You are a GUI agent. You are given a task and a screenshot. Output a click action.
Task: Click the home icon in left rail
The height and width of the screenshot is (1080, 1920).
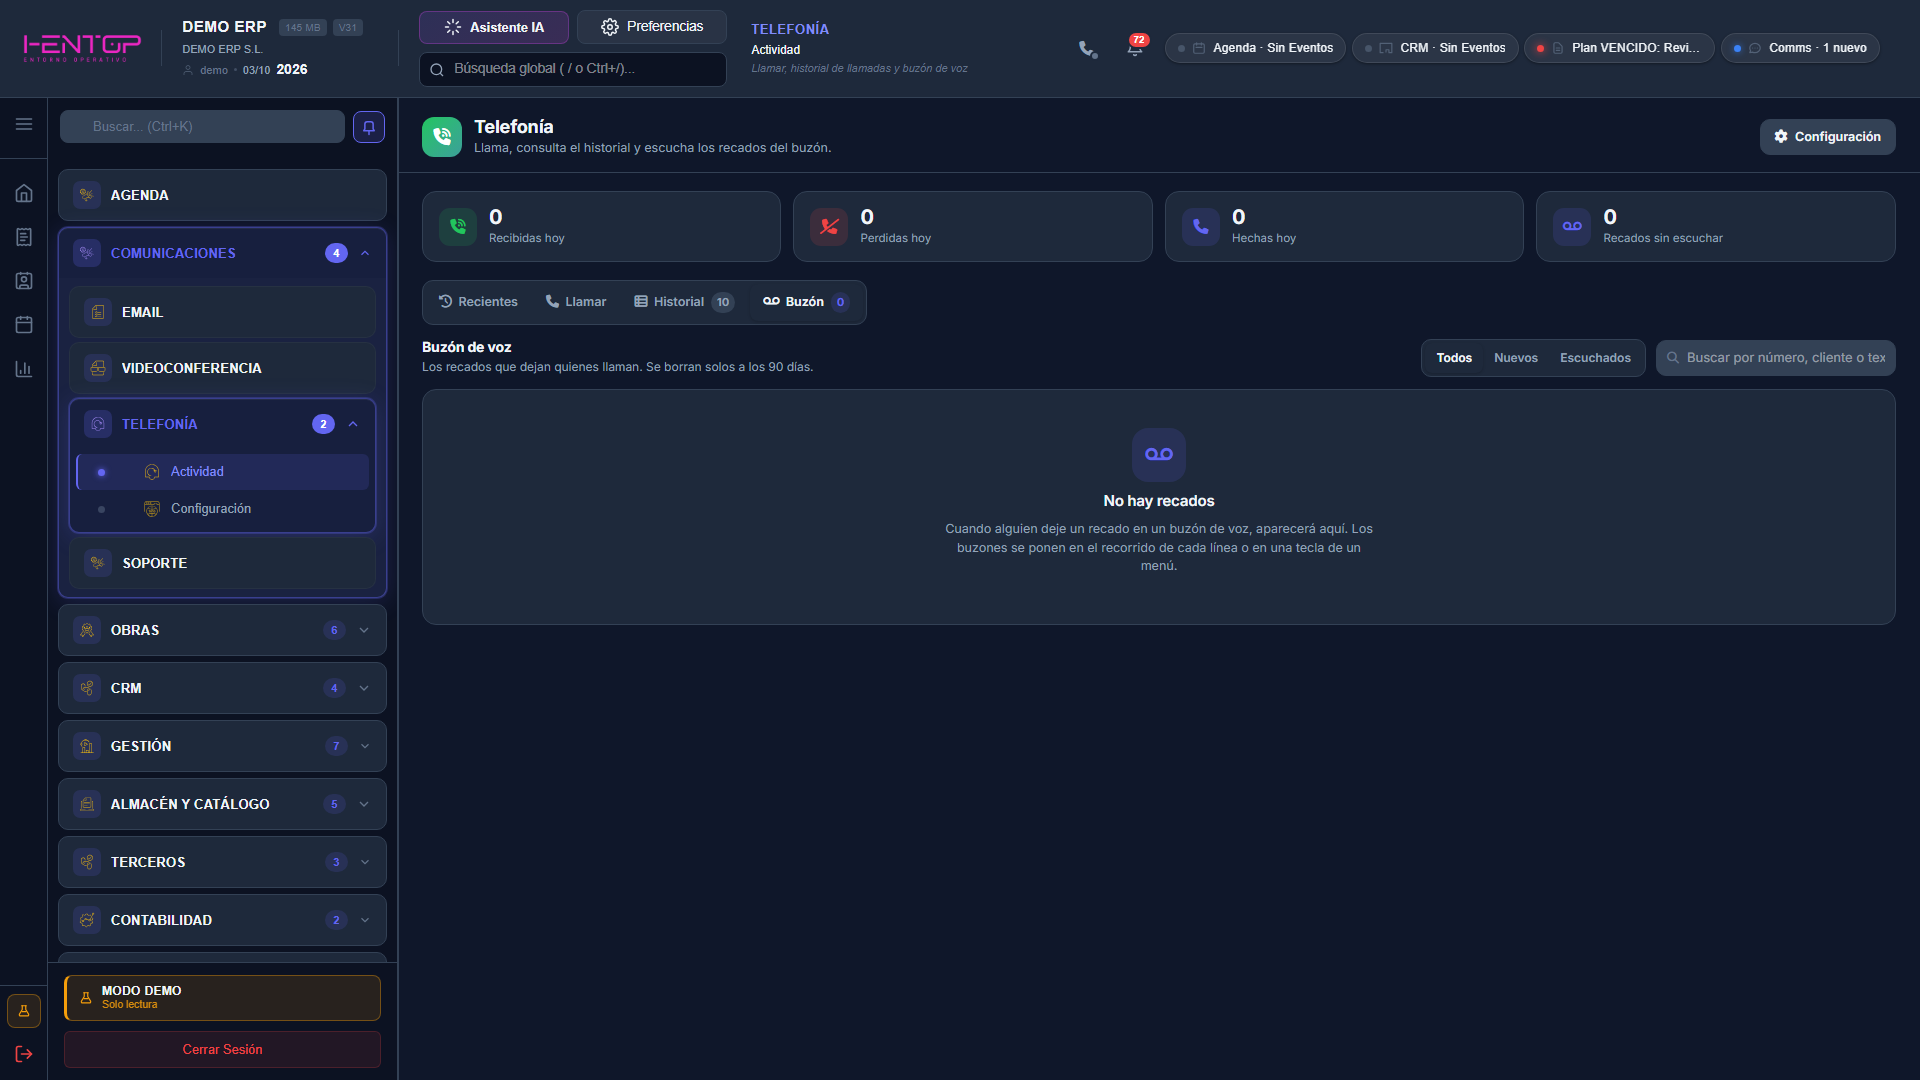[24, 193]
